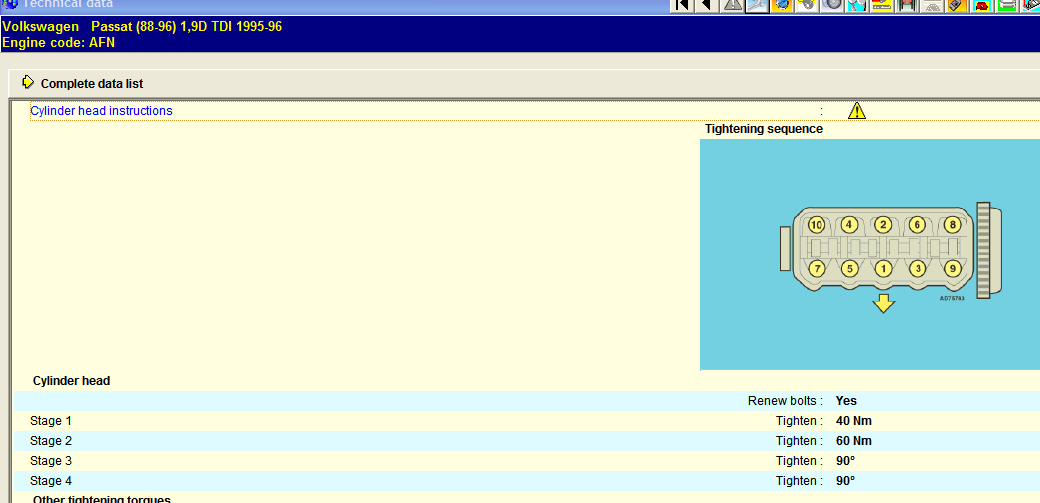
Task: Click the printer toolbar icon
Action: tap(1007, 5)
